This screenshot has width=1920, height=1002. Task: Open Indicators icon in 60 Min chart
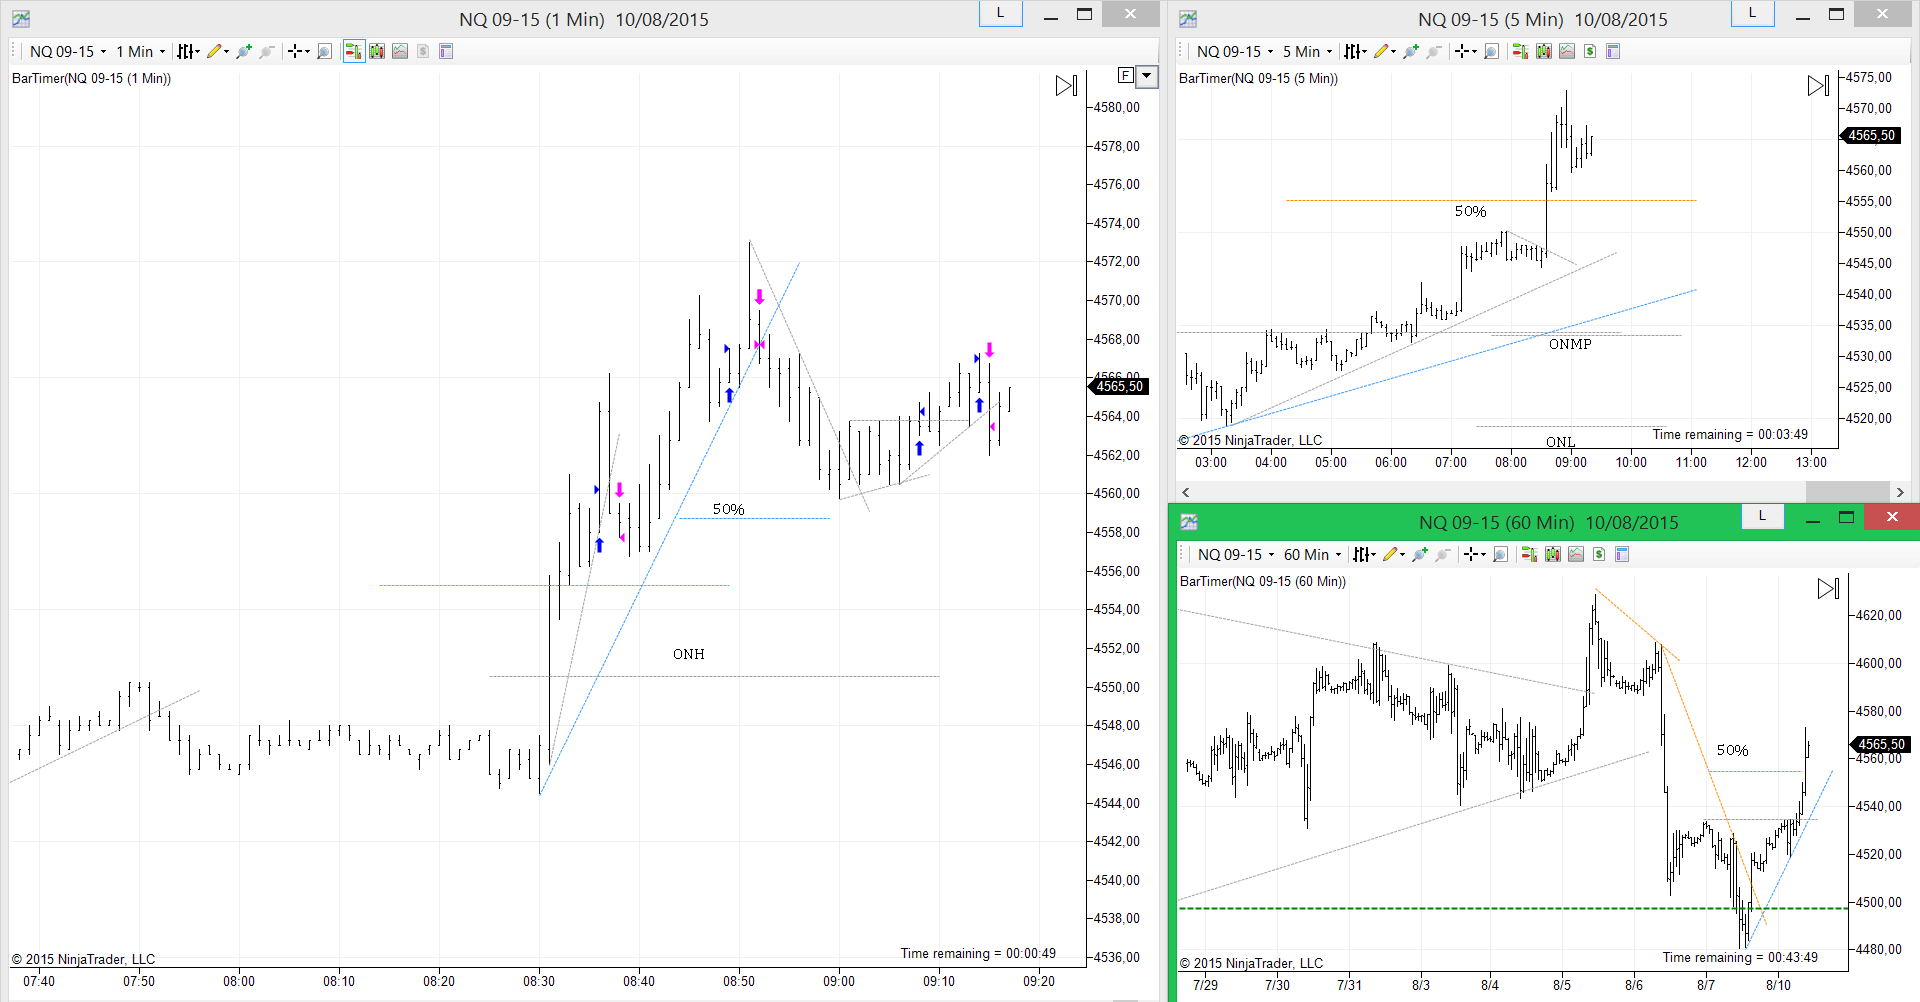pyautogui.click(x=1576, y=554)
